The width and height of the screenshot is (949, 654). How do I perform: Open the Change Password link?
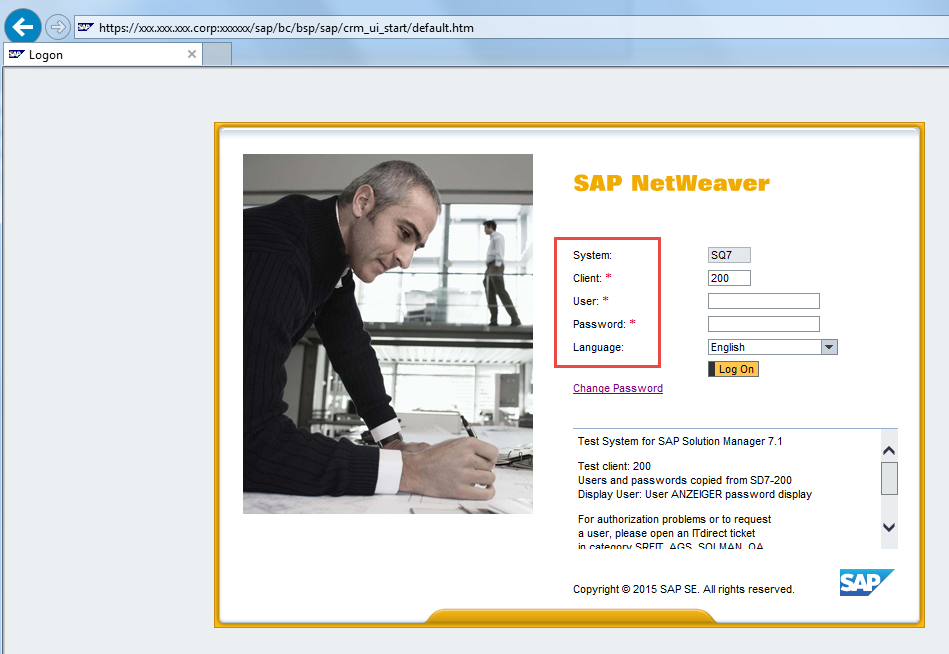point(618,388)
